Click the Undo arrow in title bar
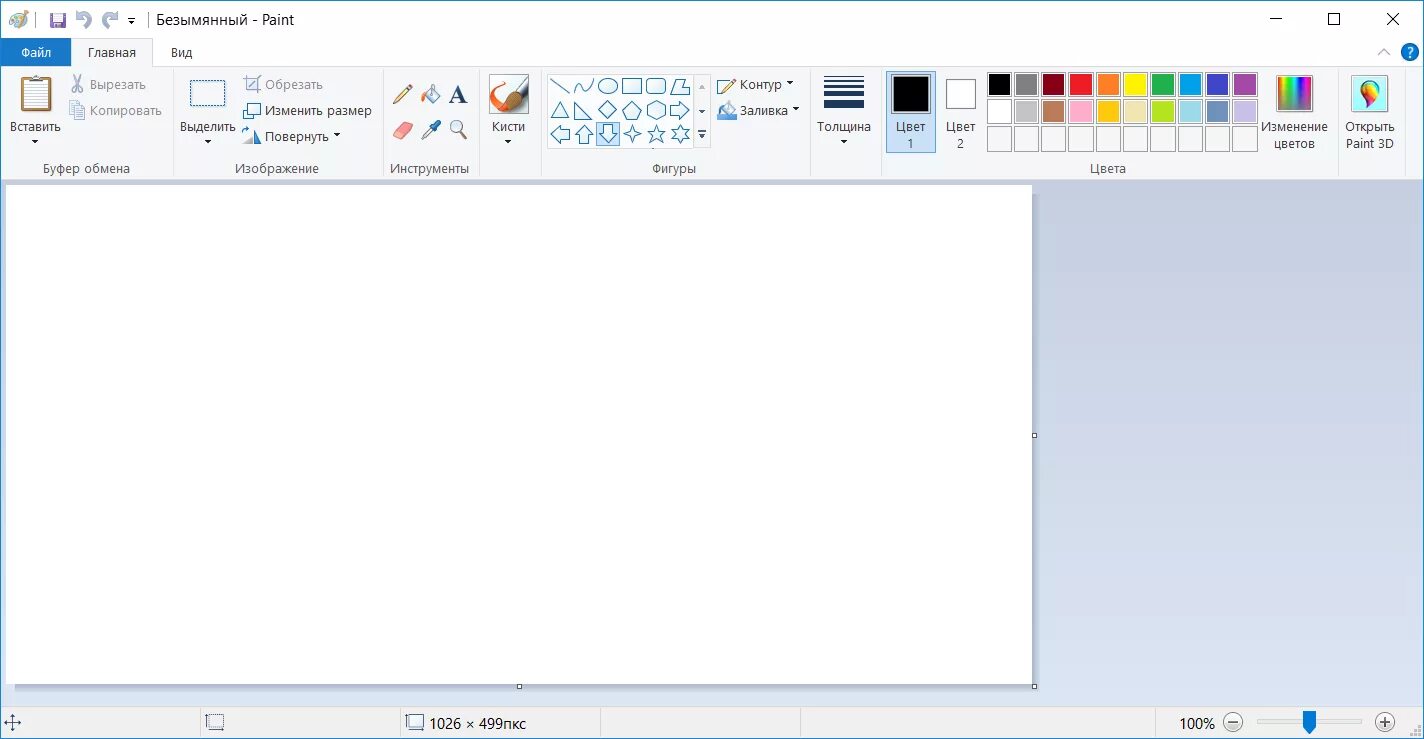Viewport: 1424px width, 739px height. [84, 20]
